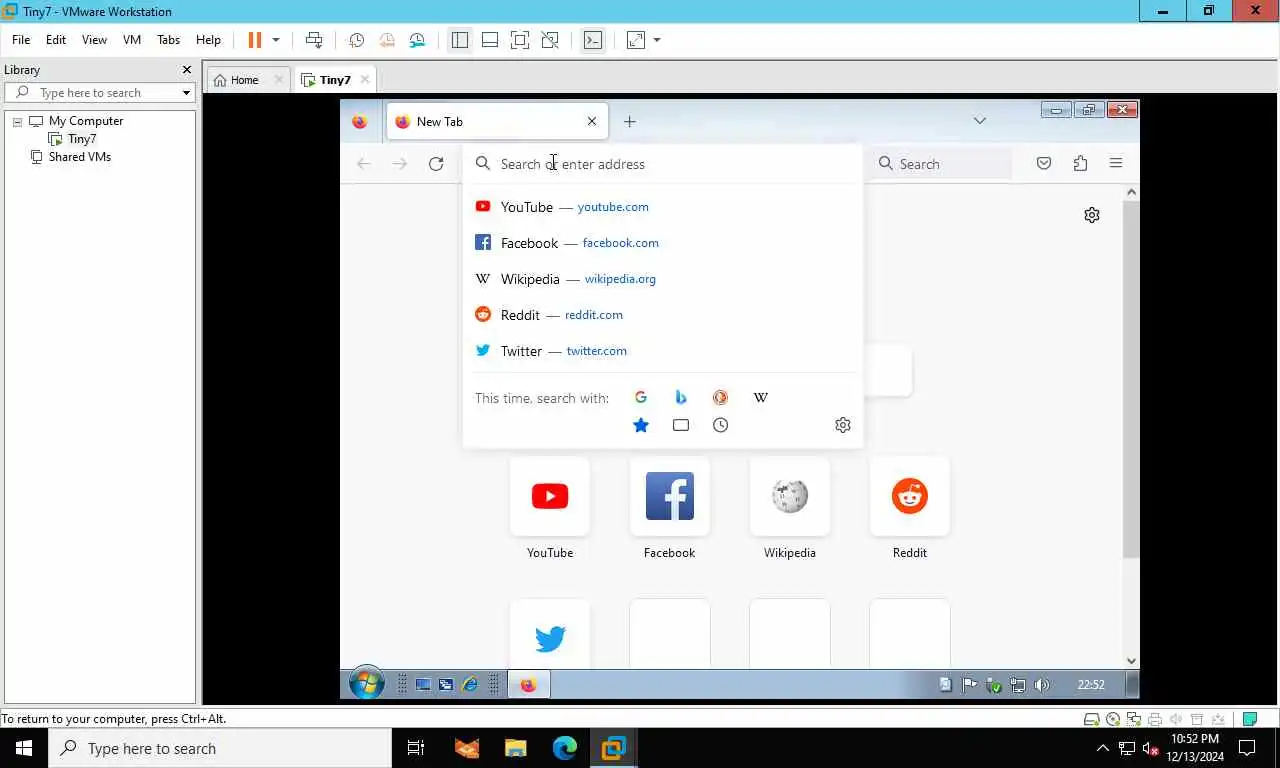Open the Save to Pocket icon
This screenshot has width=1280, height=768.
[1044, 164]
